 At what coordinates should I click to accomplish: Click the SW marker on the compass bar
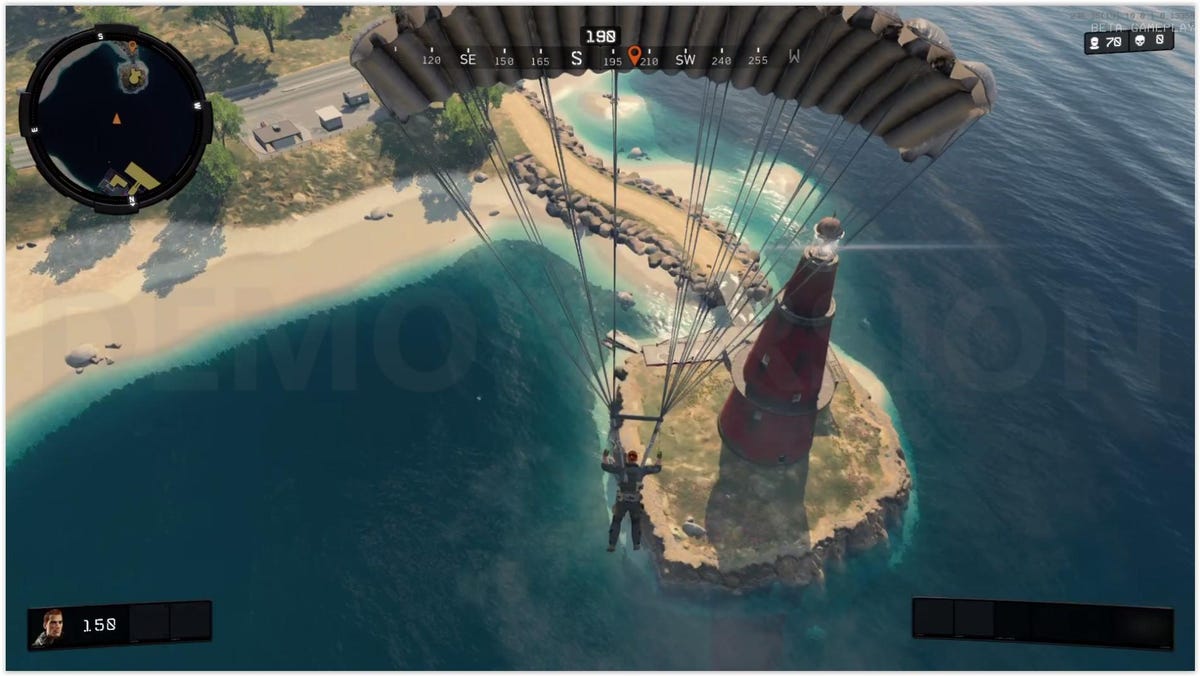[x=685, y=60]
